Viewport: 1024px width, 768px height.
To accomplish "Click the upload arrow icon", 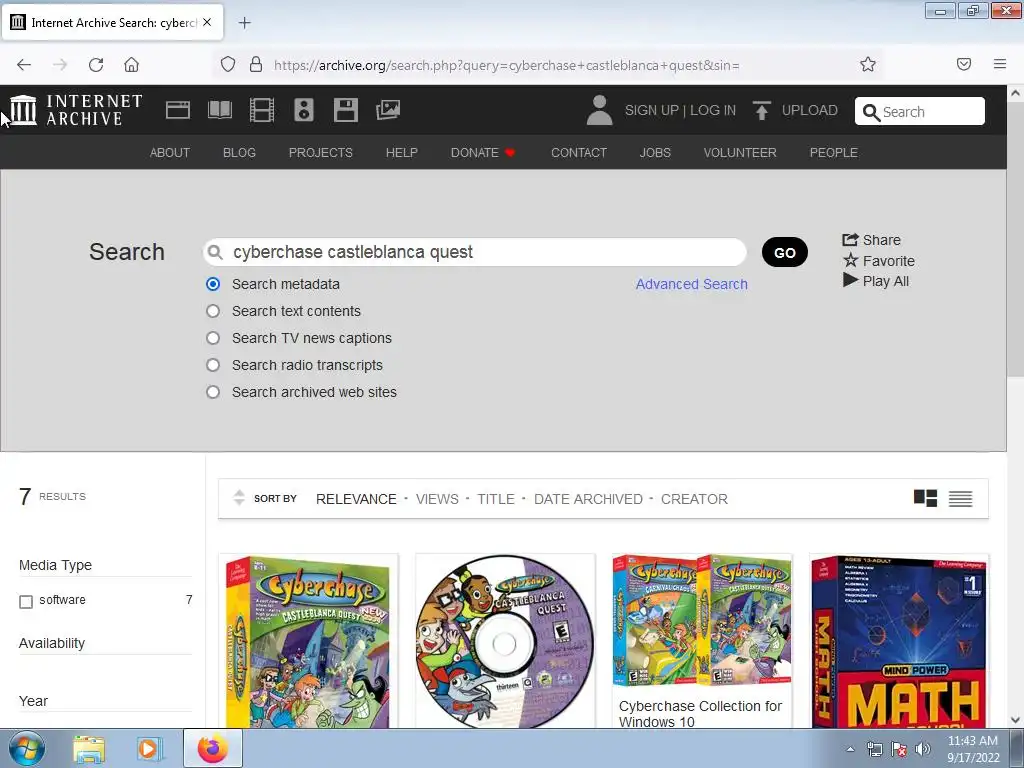I will 761,110.
